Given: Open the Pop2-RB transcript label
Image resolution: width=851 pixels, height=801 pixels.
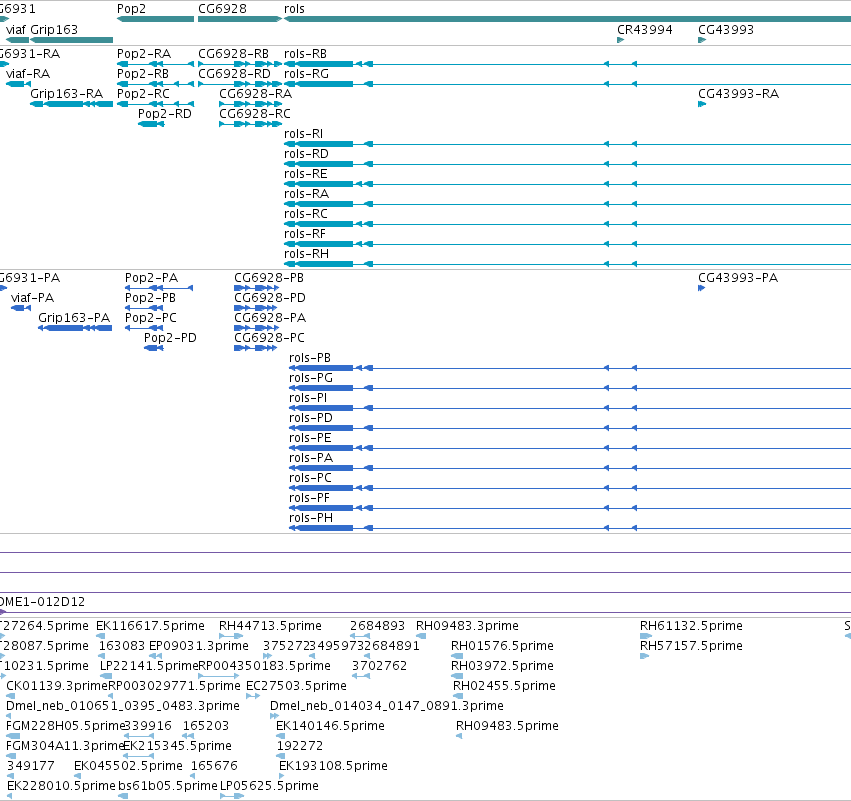Looking at the screenshot, I should tap(143, 73).
